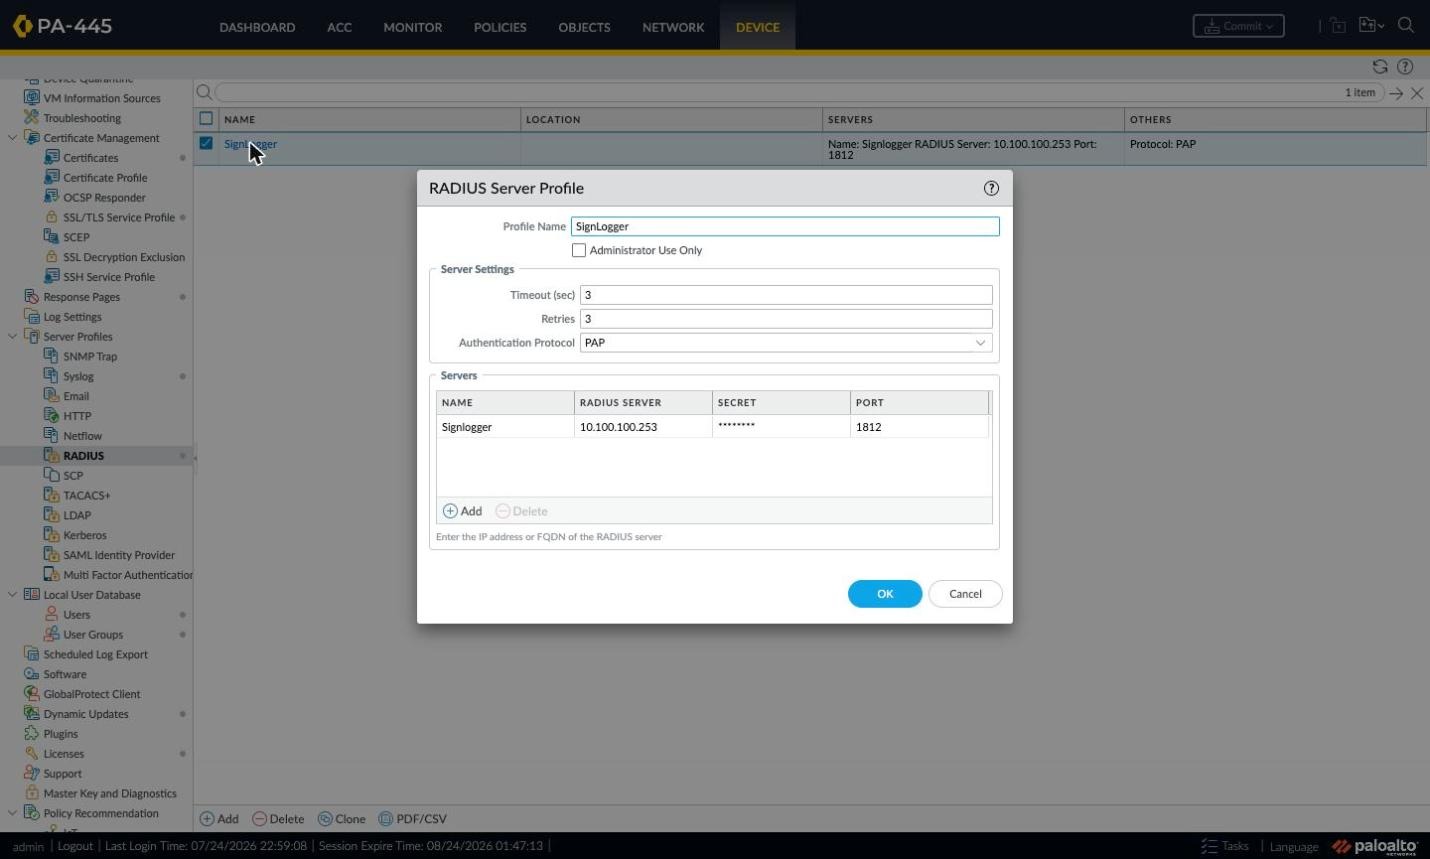
Task: Click the Troubleshooting icon in the sidebar
Action: pos(31,117)
